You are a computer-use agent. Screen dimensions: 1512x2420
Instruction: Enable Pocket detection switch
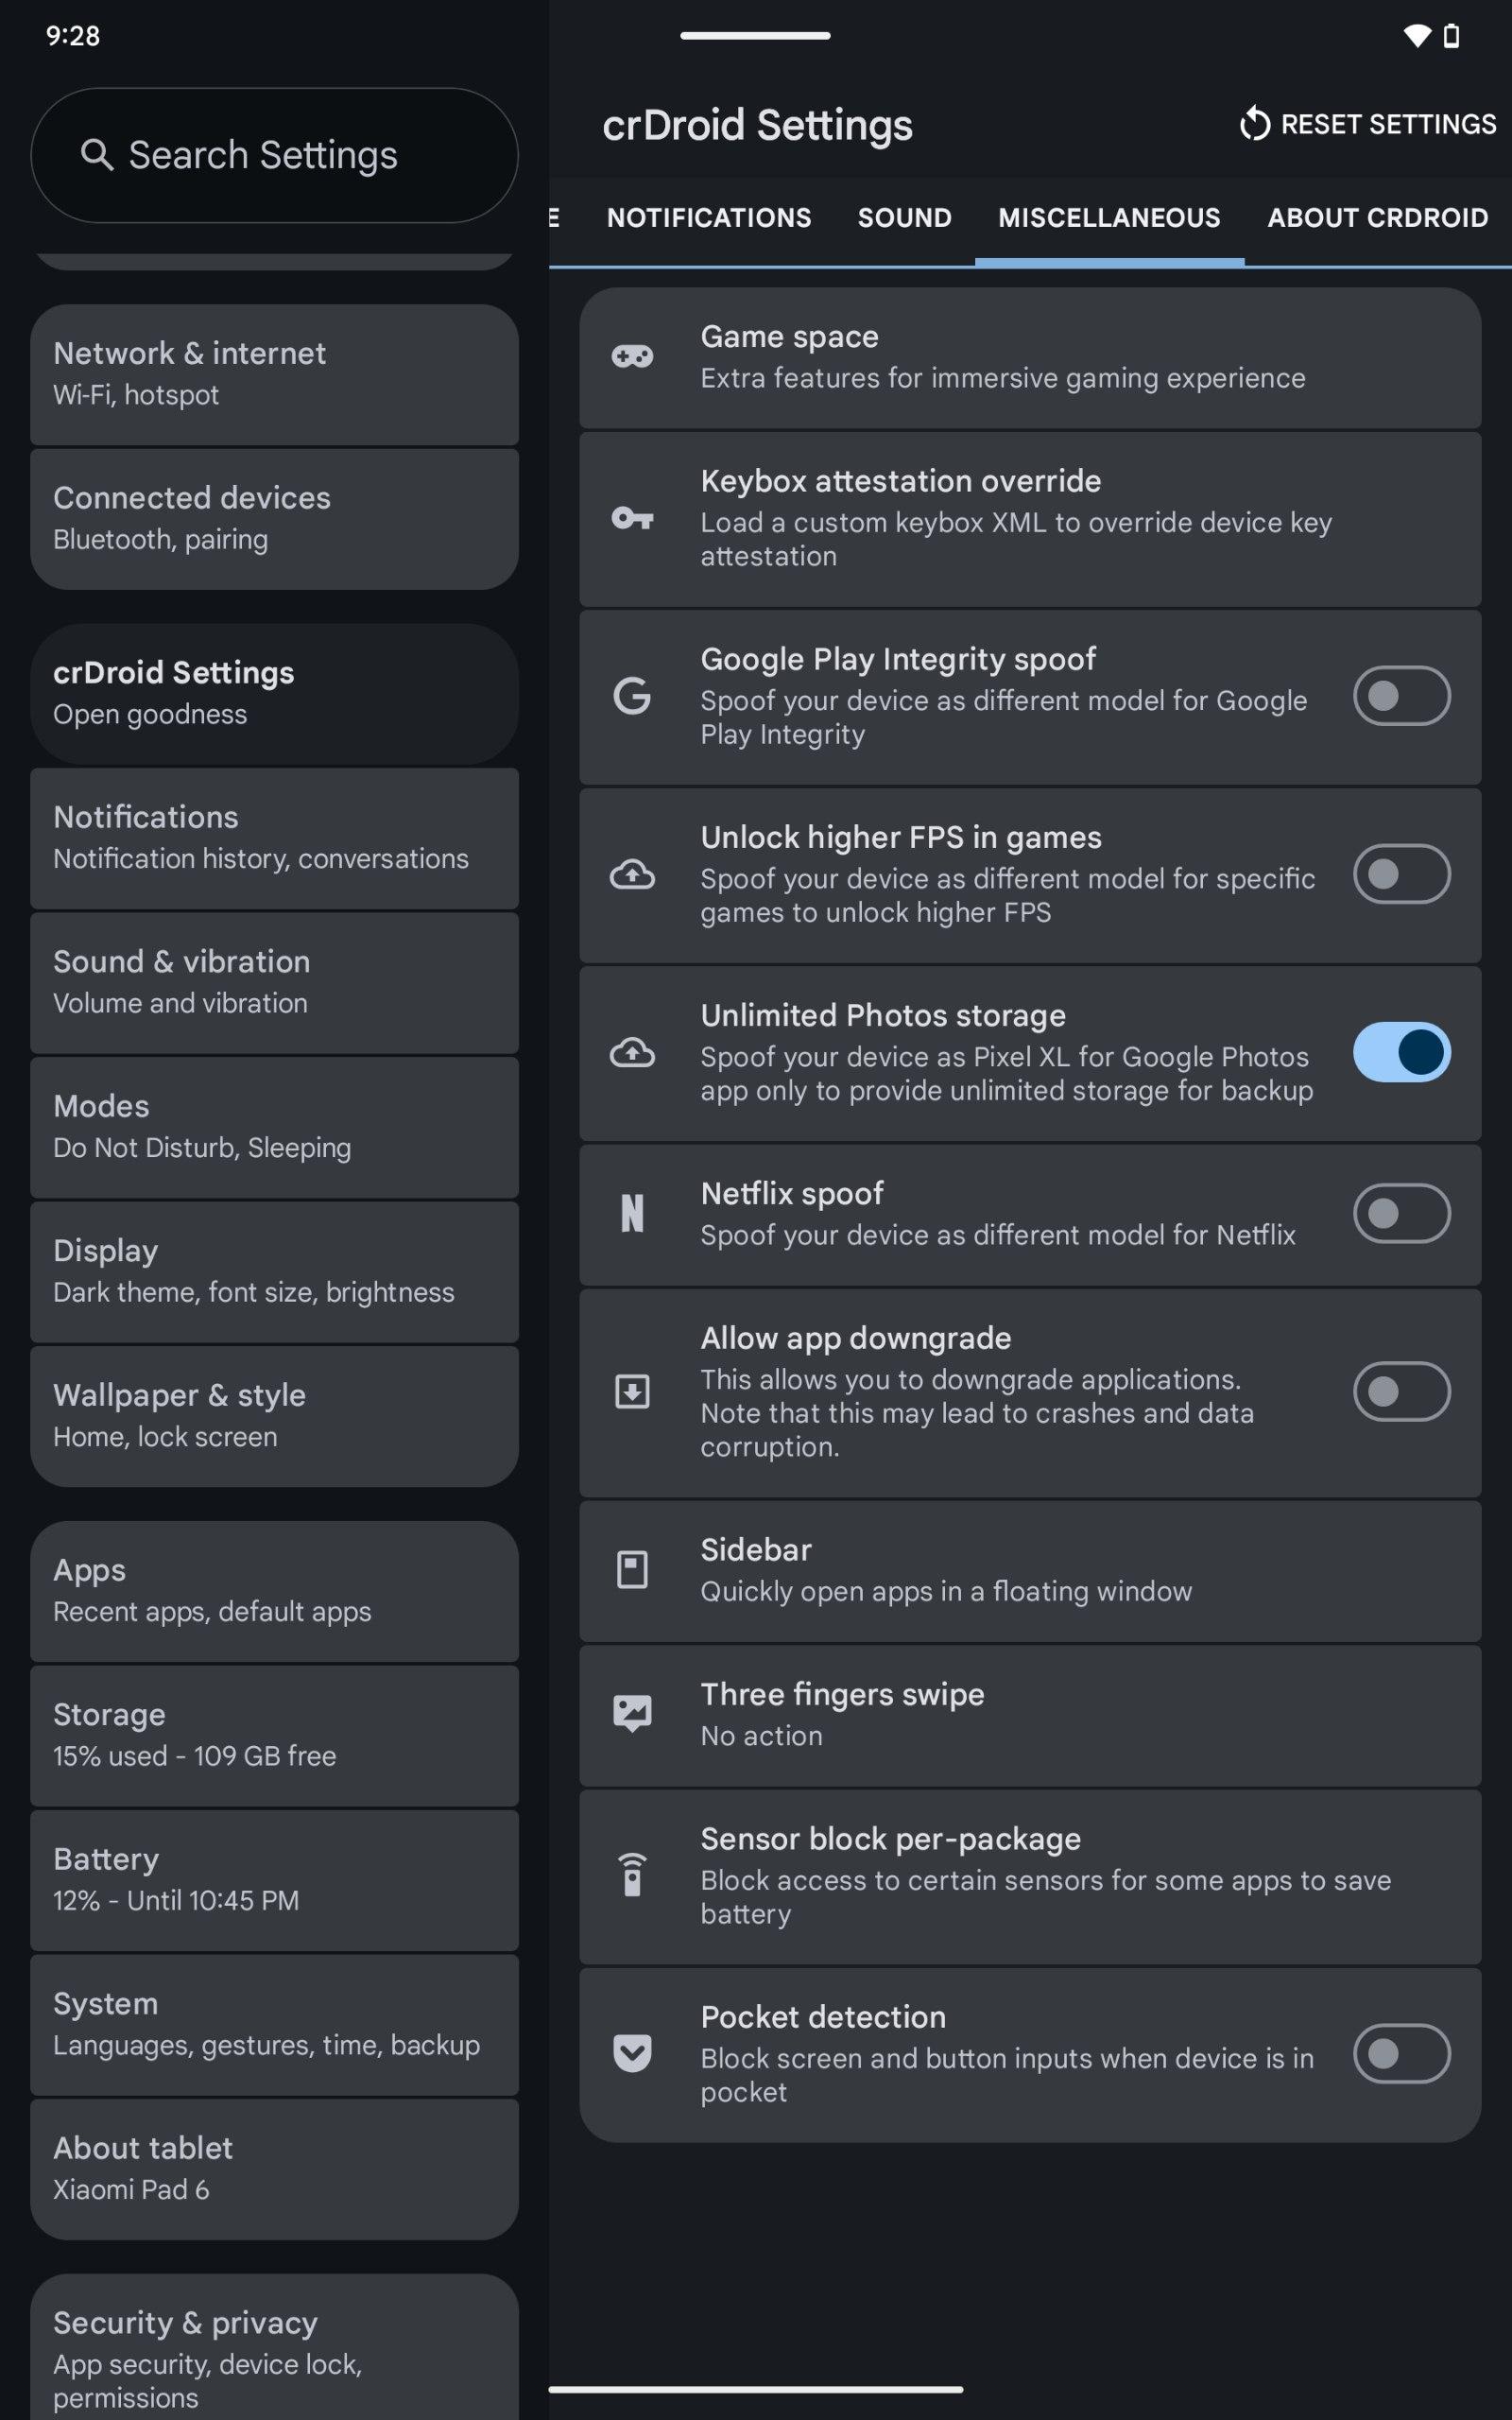[x=1401, y=2053]
